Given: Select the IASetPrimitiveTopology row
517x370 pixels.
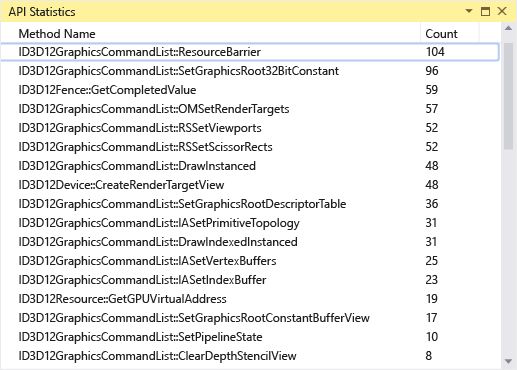Looking at the screenshot, I should pos(250,223).
